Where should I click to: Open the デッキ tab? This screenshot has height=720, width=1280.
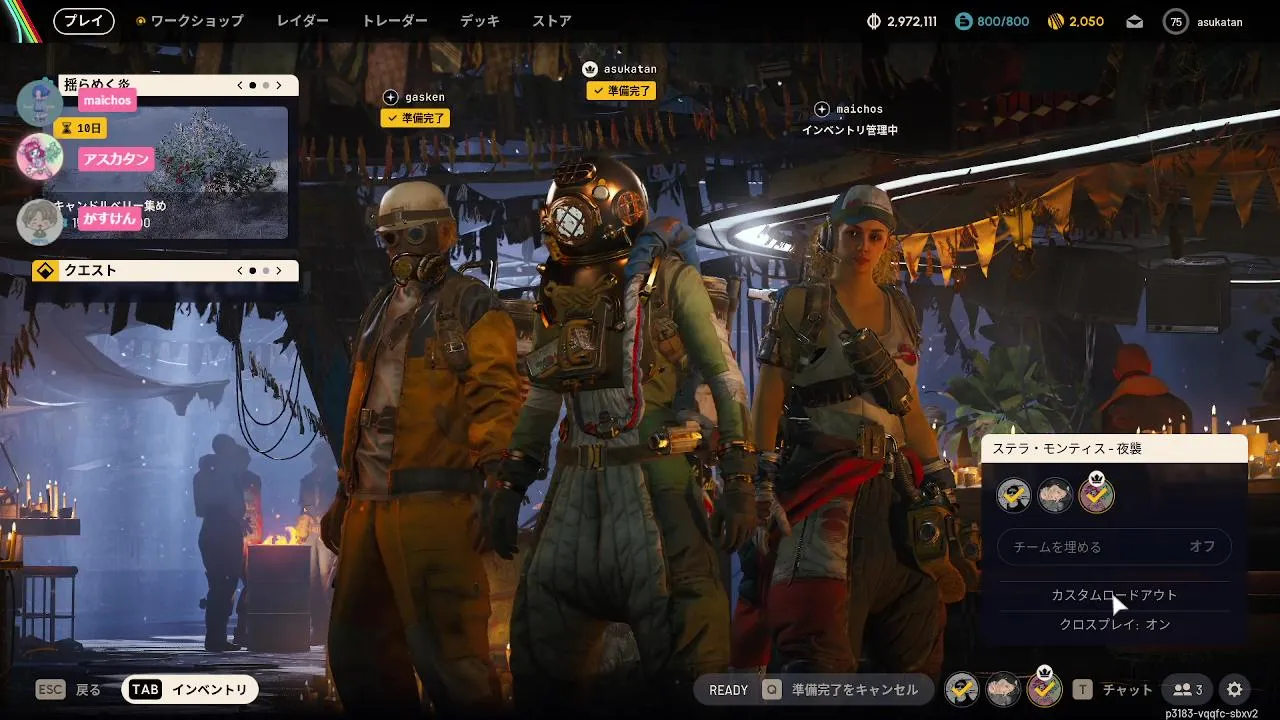pos(479,21)
